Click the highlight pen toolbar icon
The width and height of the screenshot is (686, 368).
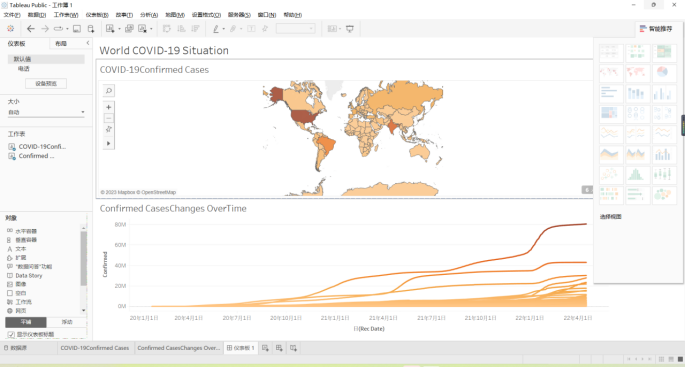pos(216,29)
